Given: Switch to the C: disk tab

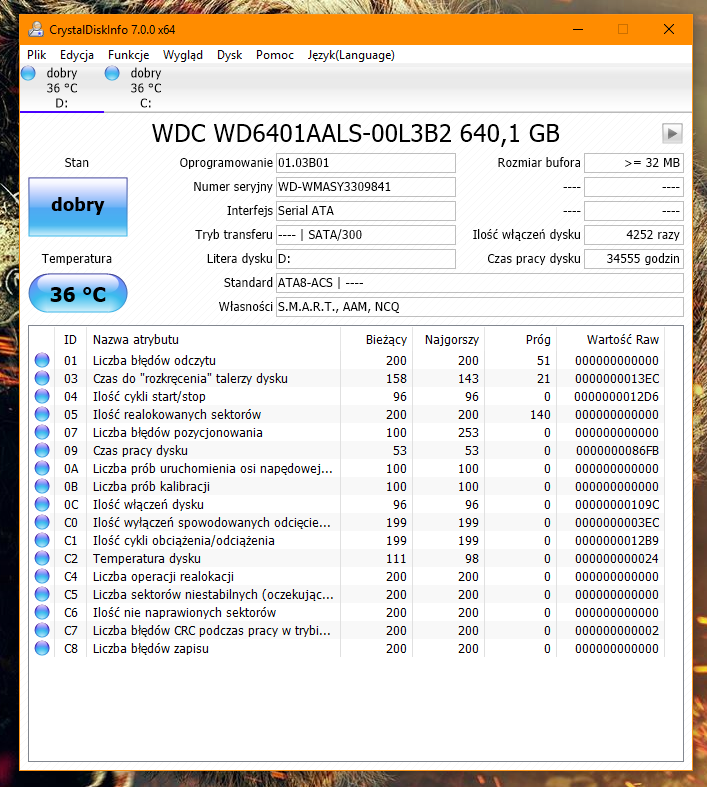Looking at the screenshot, I should pyautogui.click(x=146, y=88).
